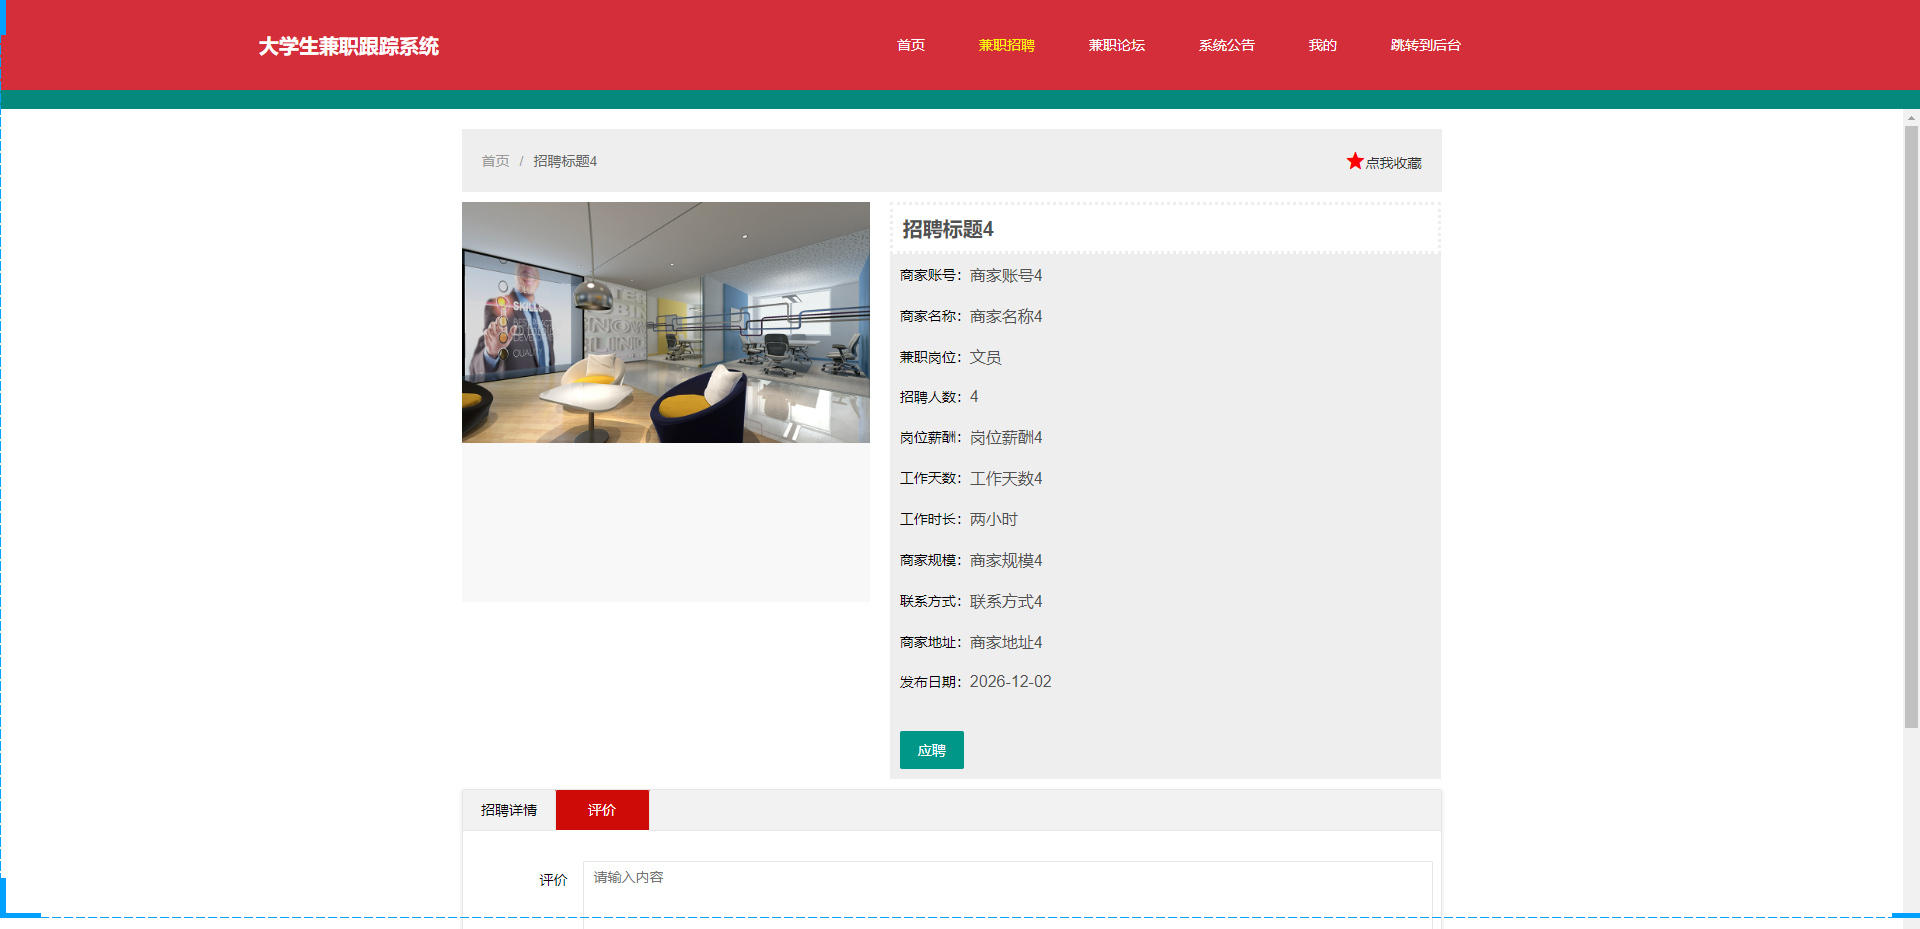Screen dimensions: 1920x929
Task: Click the 联系方式4 contact value
Action: click(1006, 601)
